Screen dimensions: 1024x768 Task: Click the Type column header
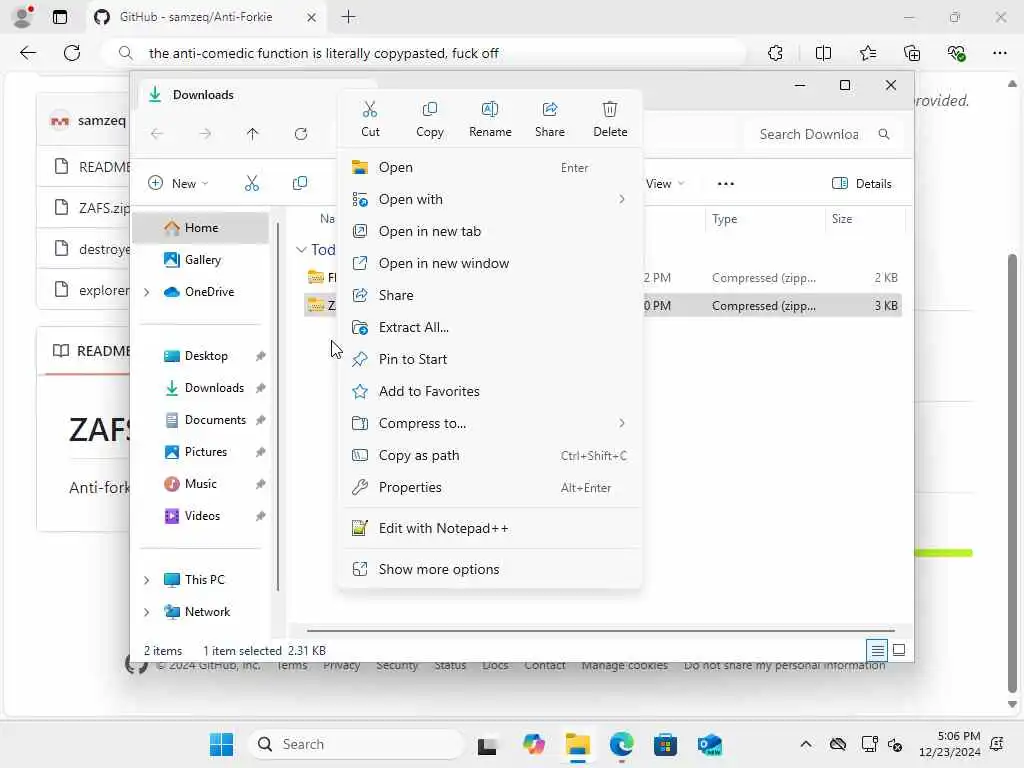[765, 219]
